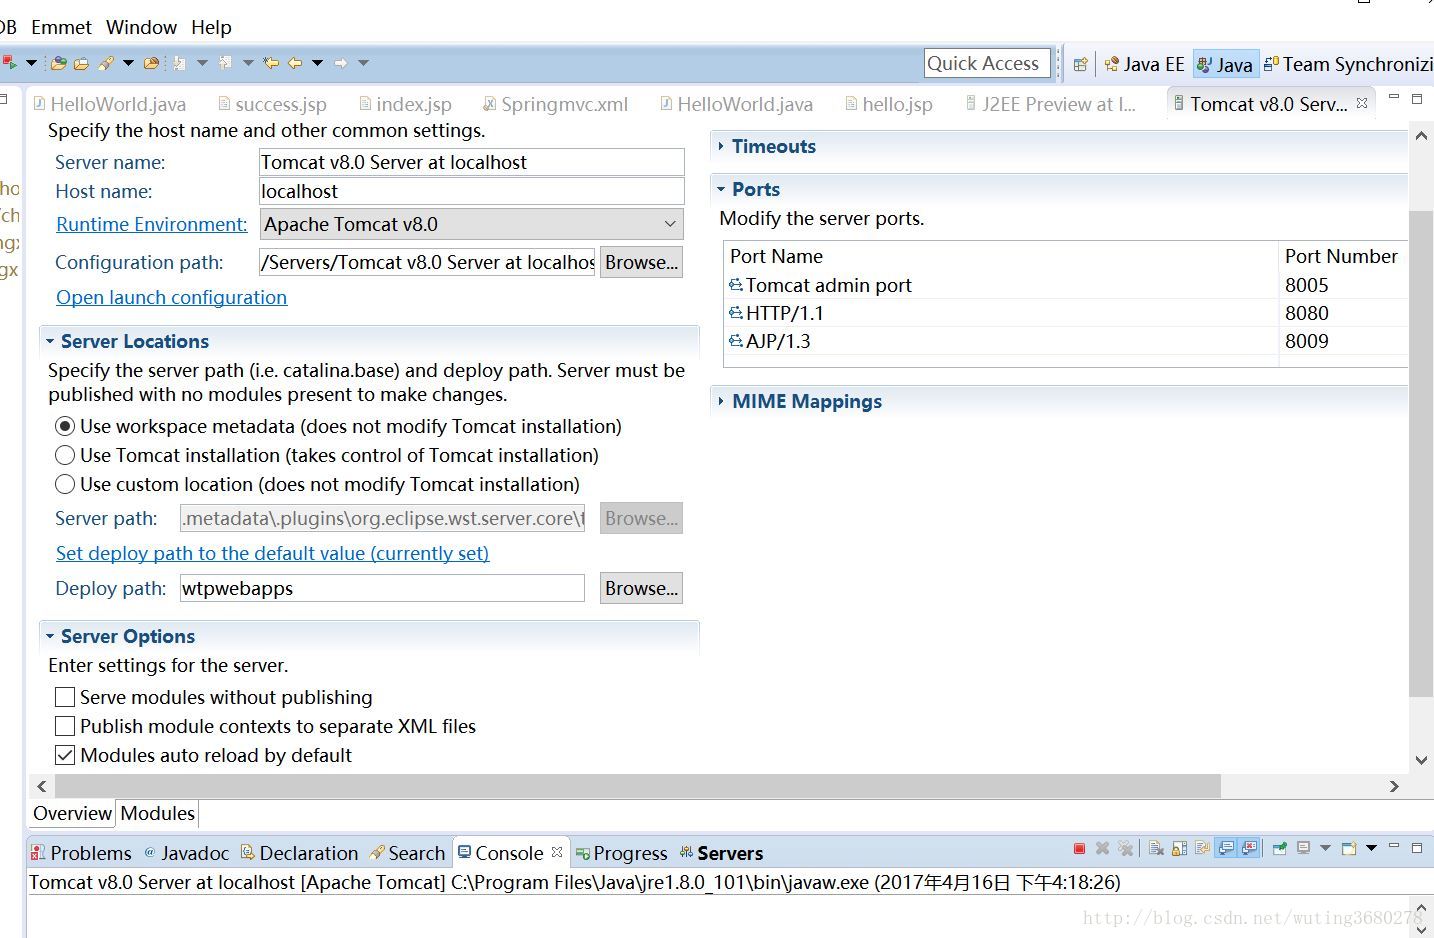Open the Help menu

coord(211,27)
